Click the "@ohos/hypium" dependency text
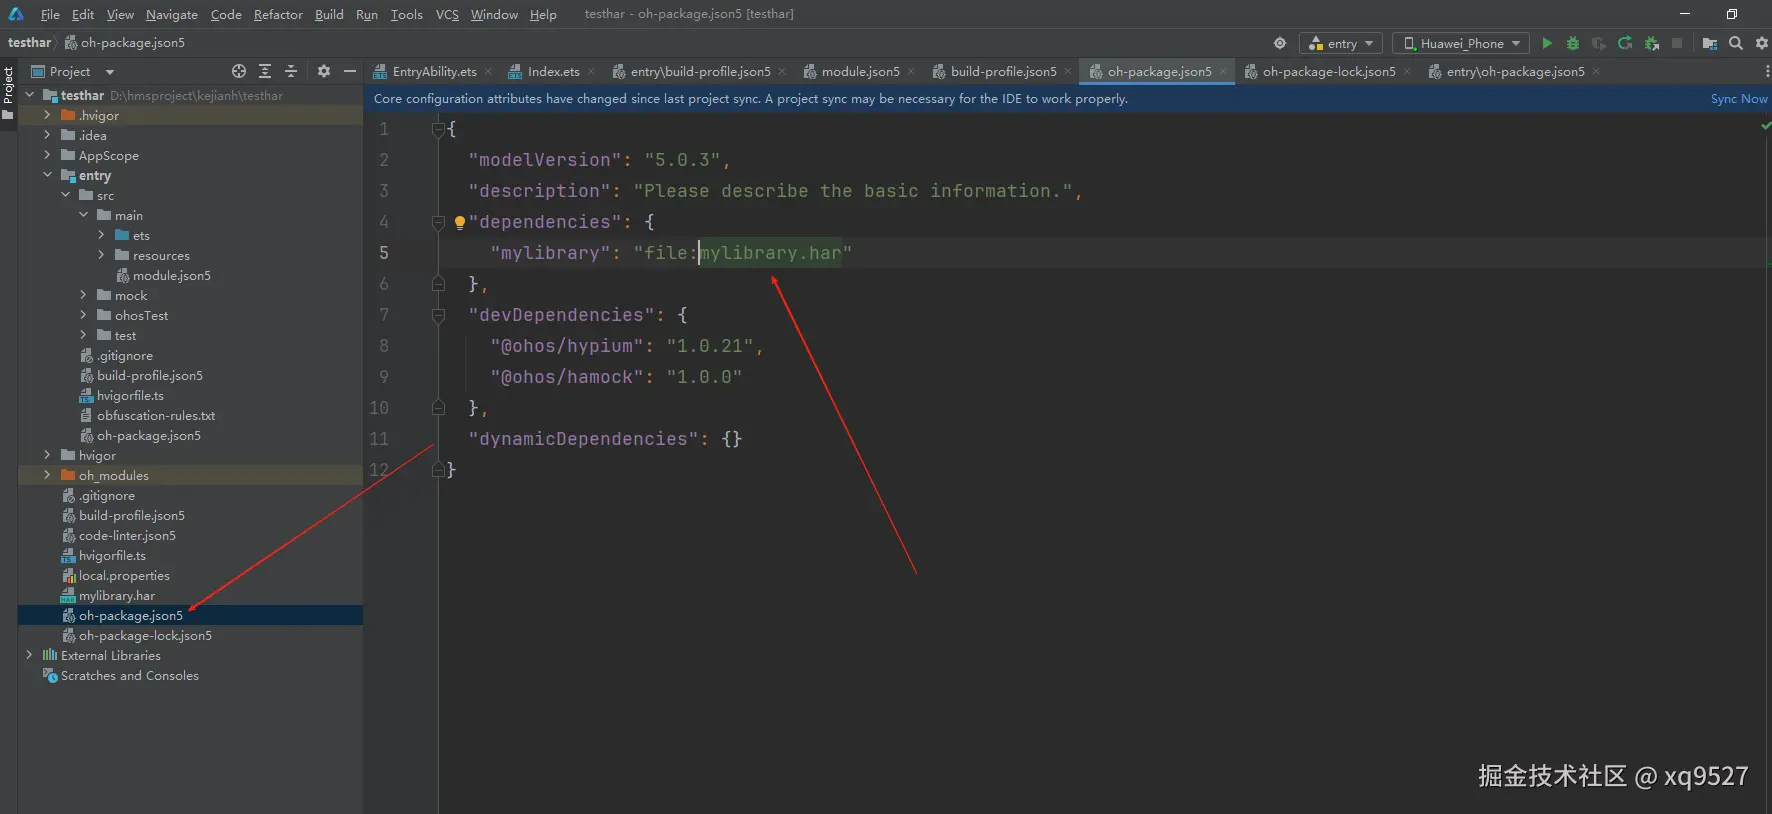This screenshot has width=1772, height=814. 567,346
